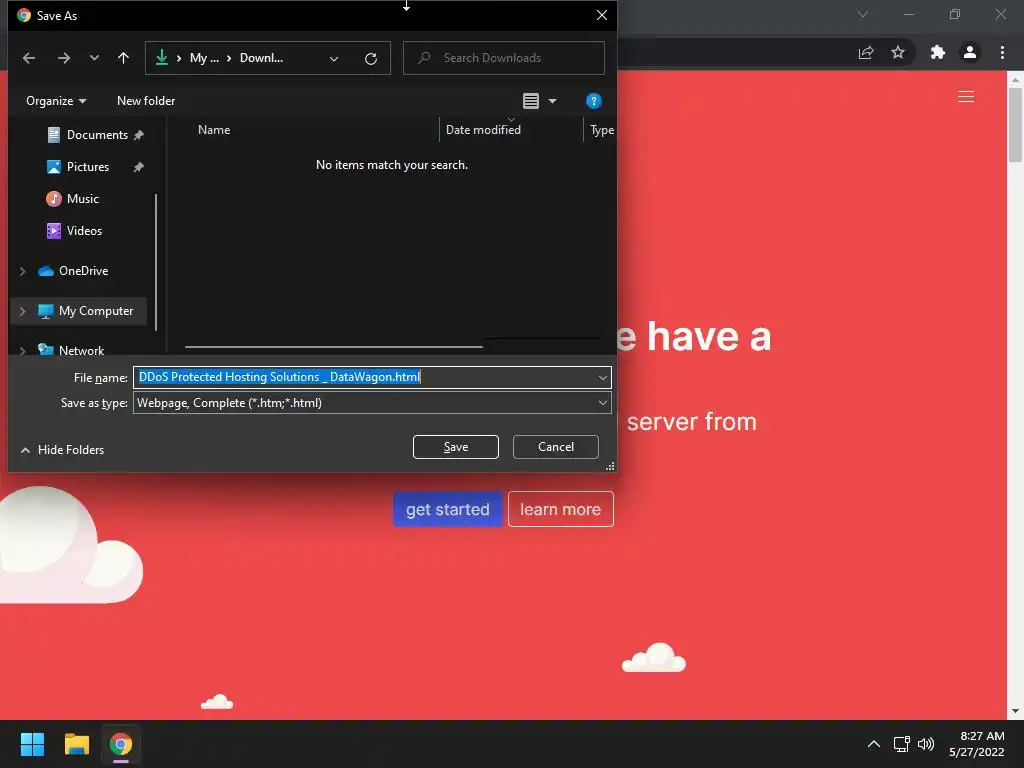The height and width of the screenshot is (768, 1024).
Task: Click the 'get started' button on page
Action: [447, 509]
